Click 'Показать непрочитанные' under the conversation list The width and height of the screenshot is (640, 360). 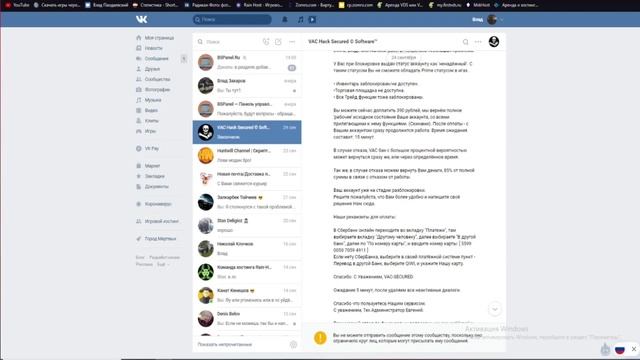tap(225, 344)
